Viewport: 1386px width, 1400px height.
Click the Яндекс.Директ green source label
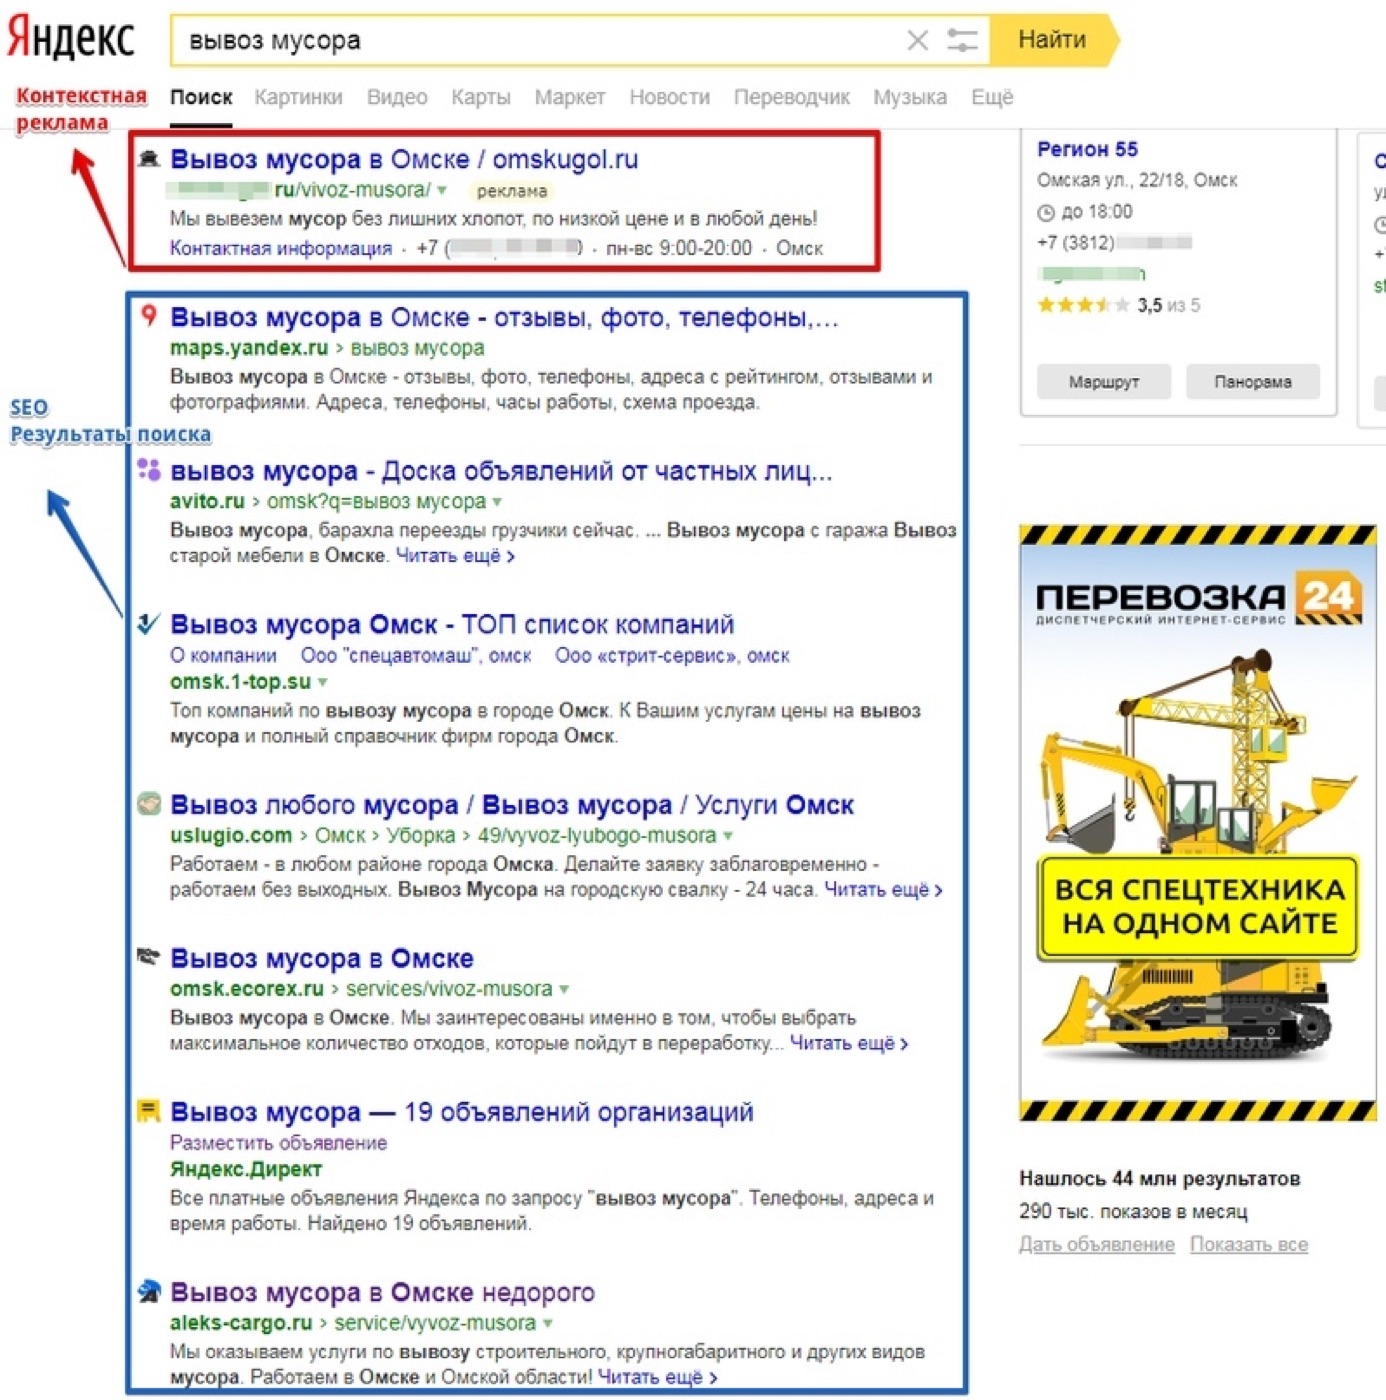click(246, 1169)
